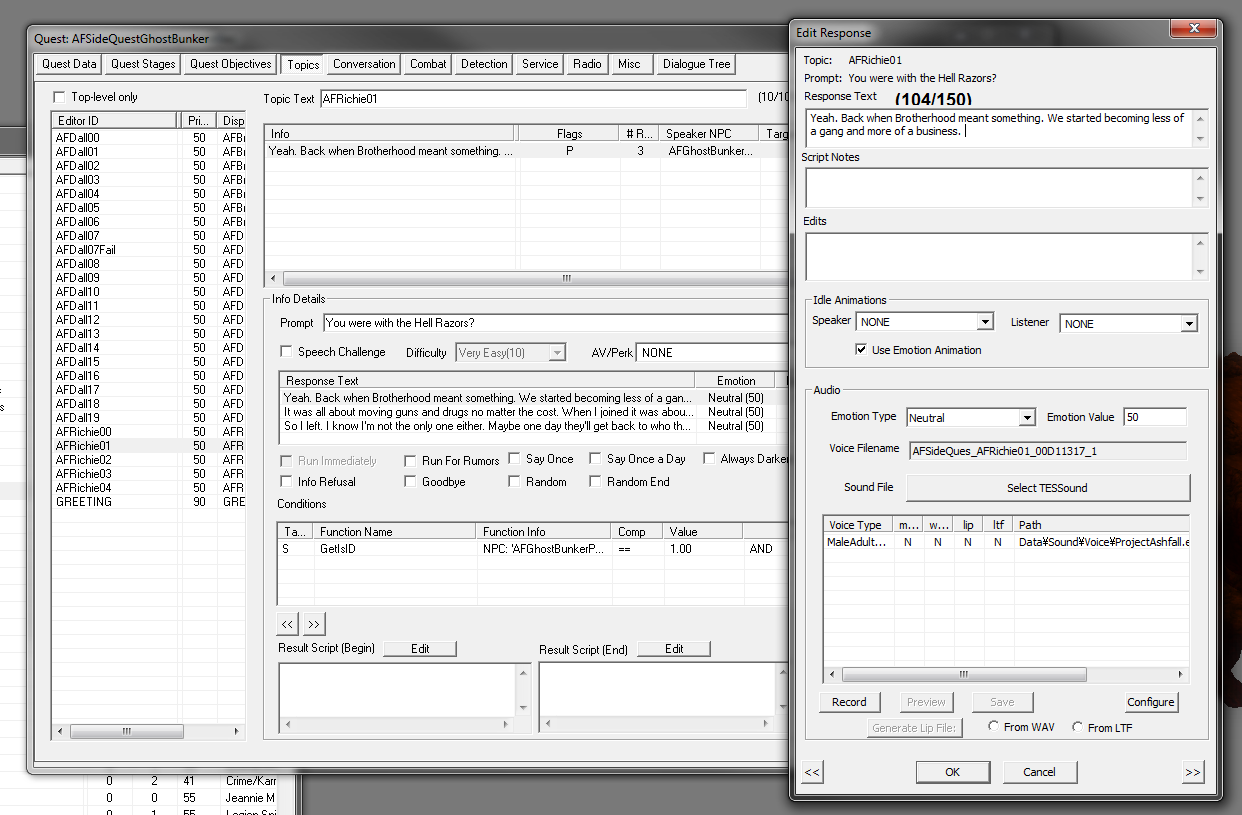Edit the Result Script (Begin)
Screen dimensions: 1242x815
pos(420,649)
